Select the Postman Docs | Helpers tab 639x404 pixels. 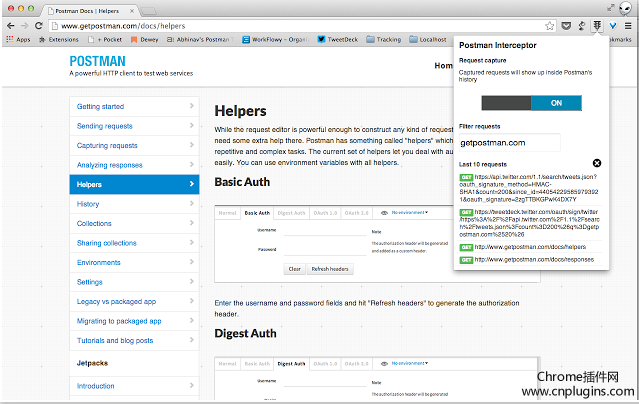point(88,11)
